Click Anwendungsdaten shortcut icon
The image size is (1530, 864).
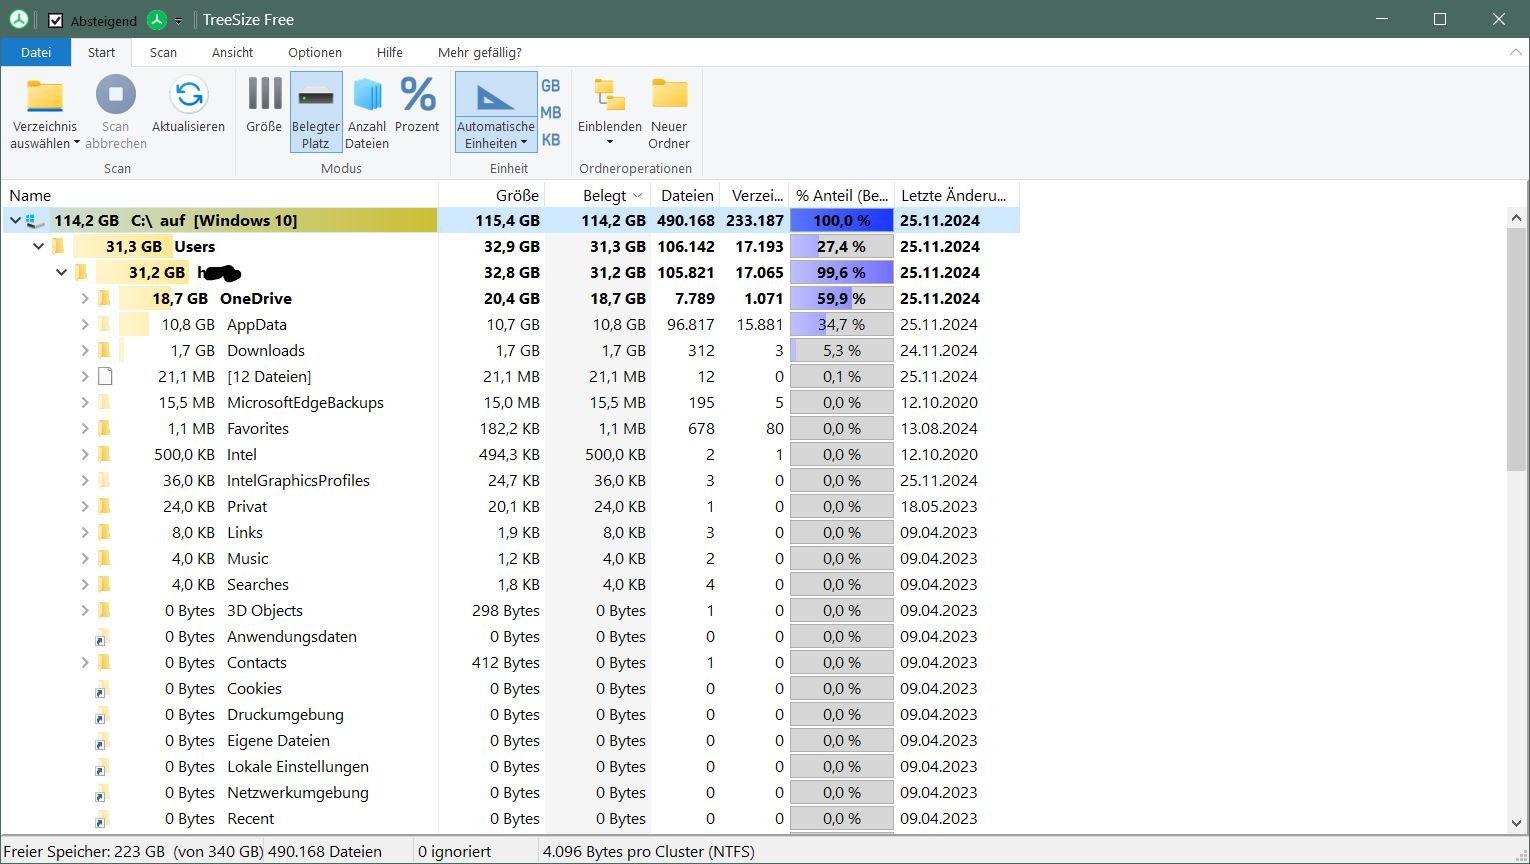[x=102, y=637]
